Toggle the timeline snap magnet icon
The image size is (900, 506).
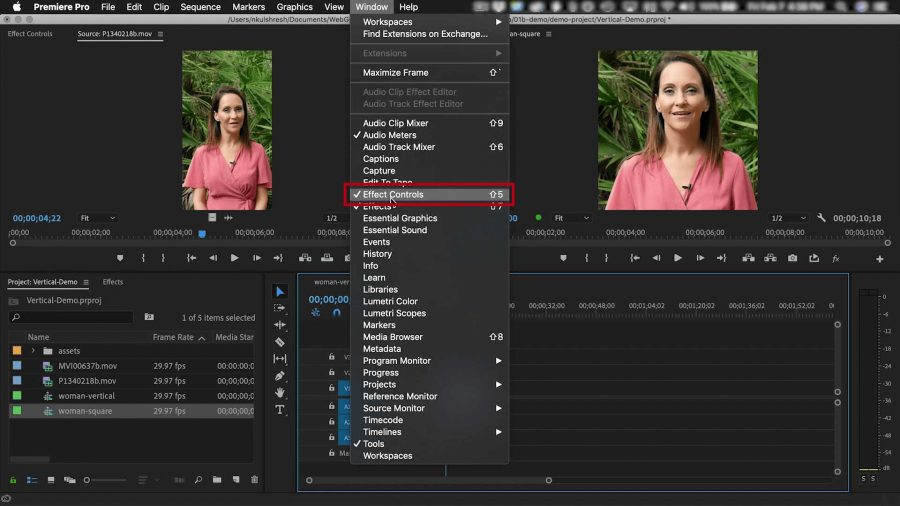[336, 313]
